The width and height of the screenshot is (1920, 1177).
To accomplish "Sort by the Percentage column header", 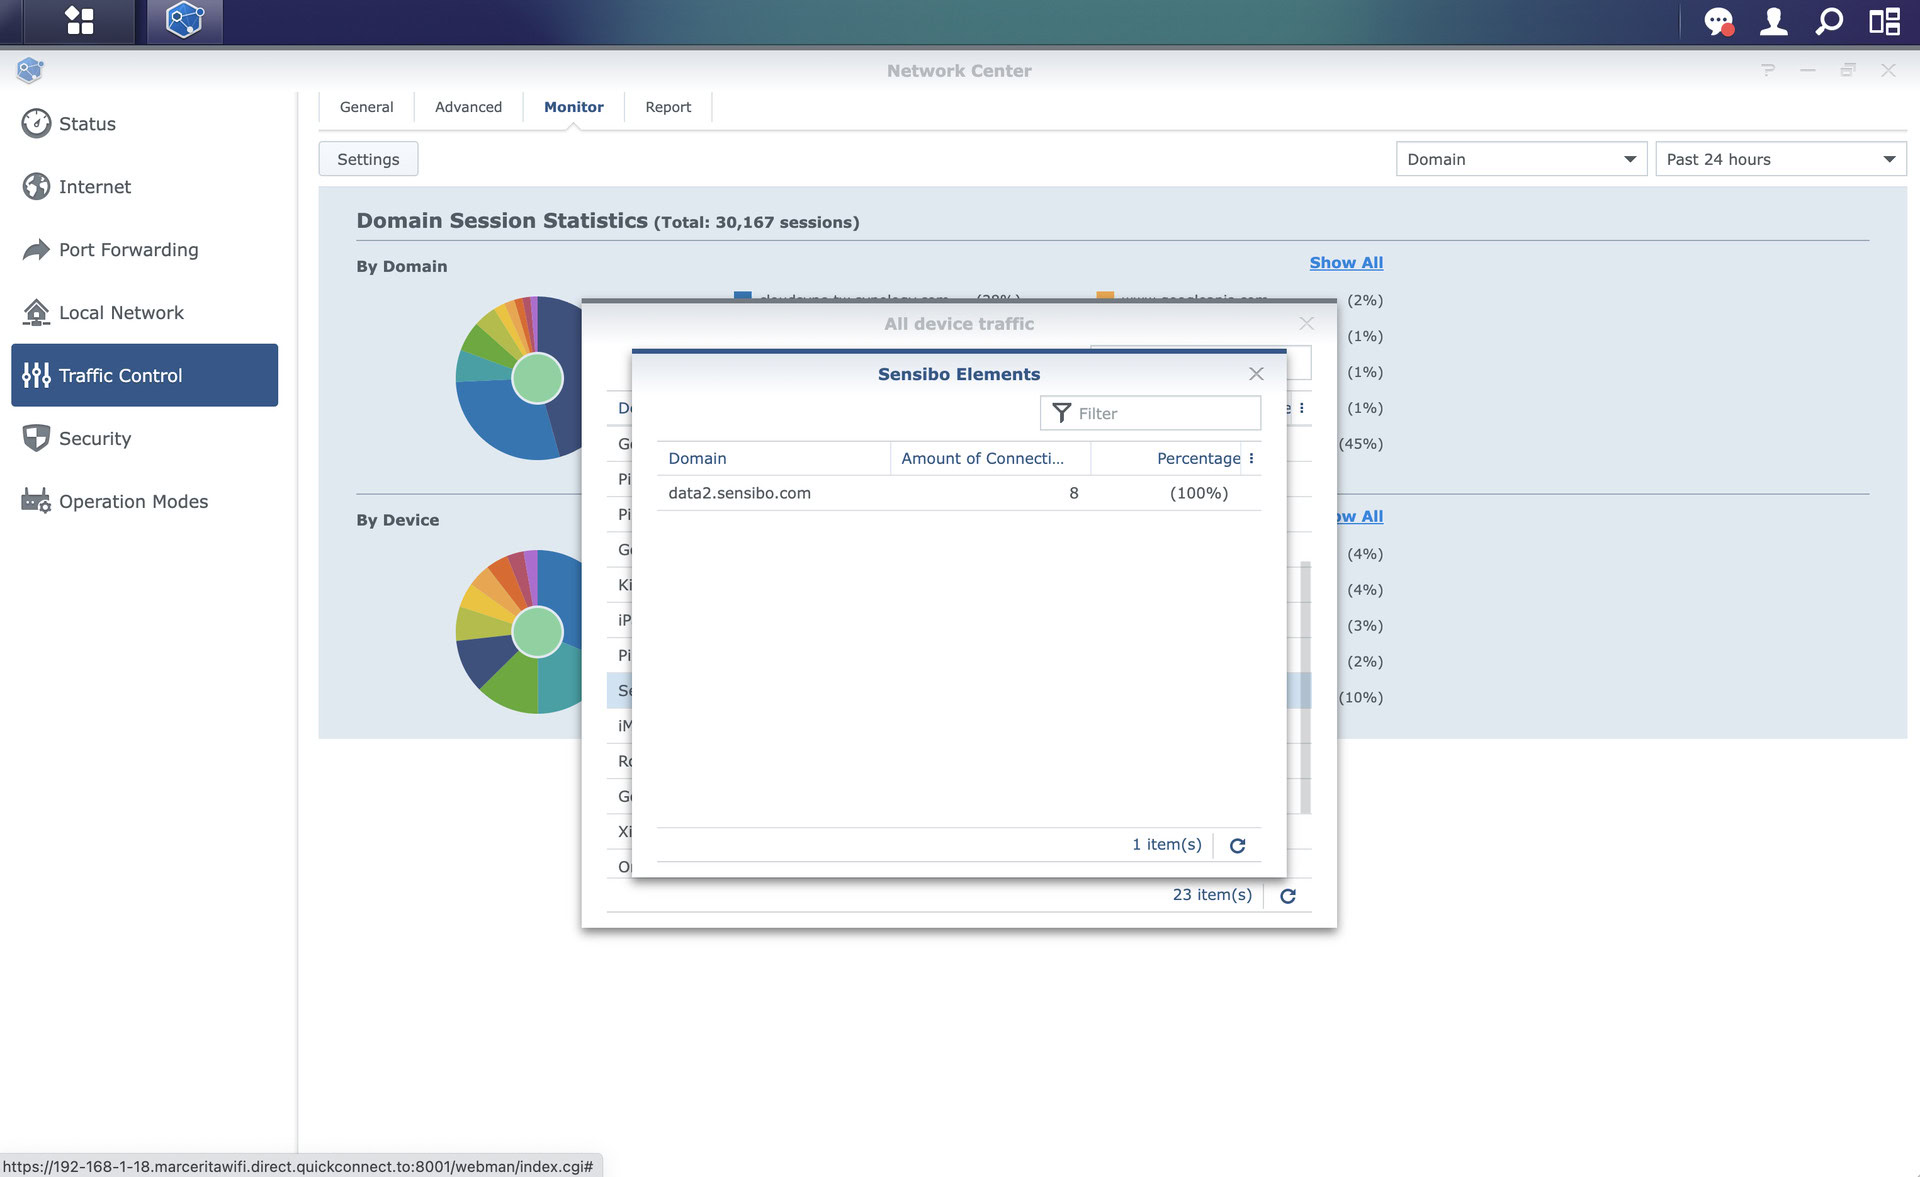I will click(x=1166, y=458).
